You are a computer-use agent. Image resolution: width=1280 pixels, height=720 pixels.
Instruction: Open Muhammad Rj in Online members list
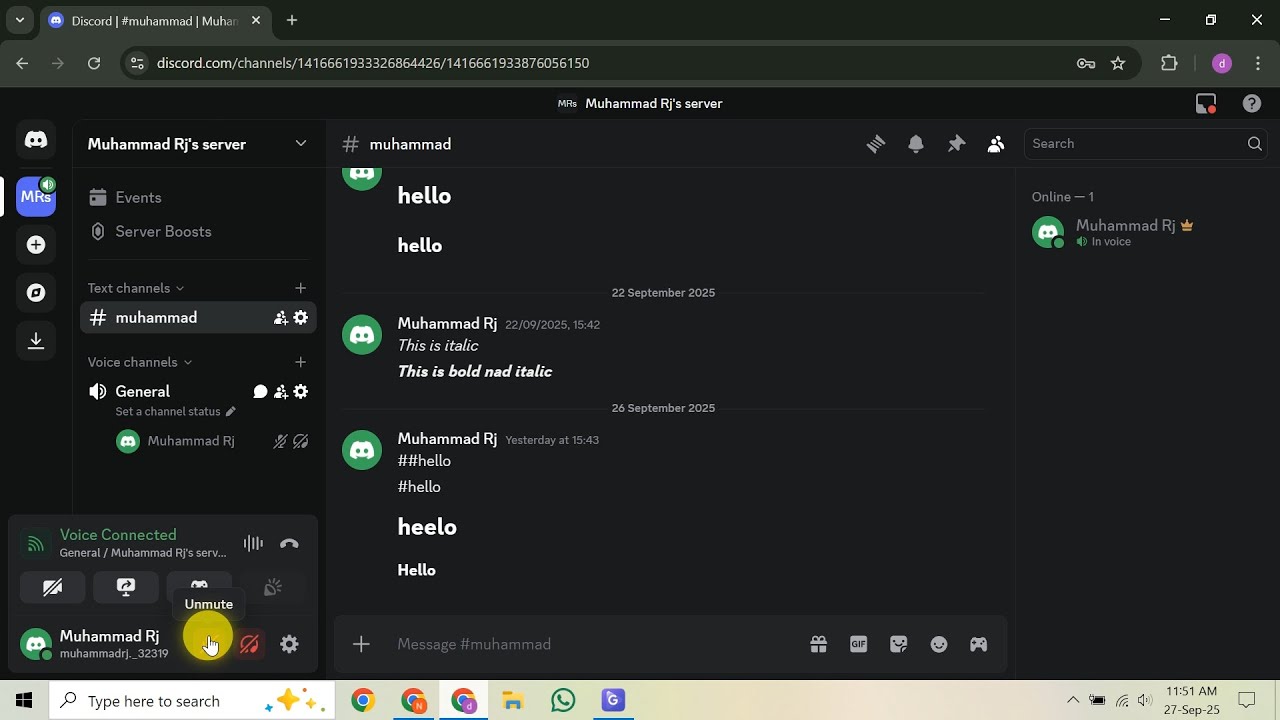pos(1146,232)
